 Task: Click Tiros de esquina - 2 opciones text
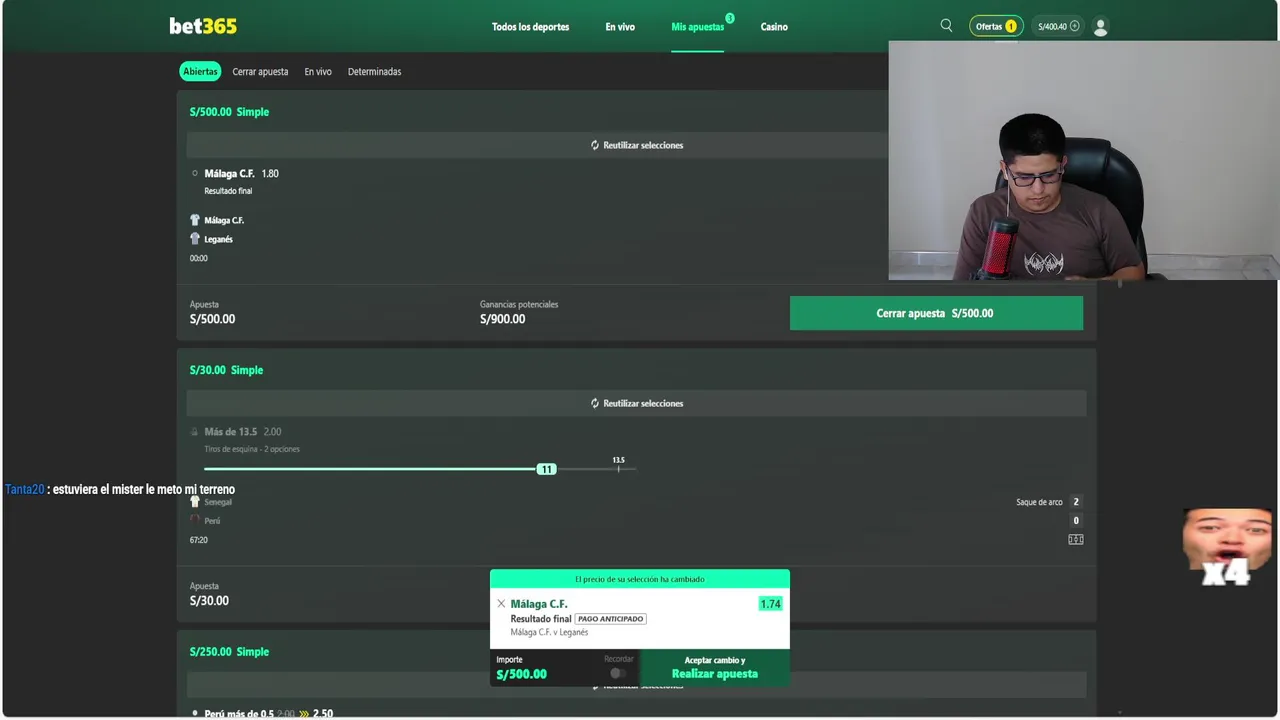[252, 449]
